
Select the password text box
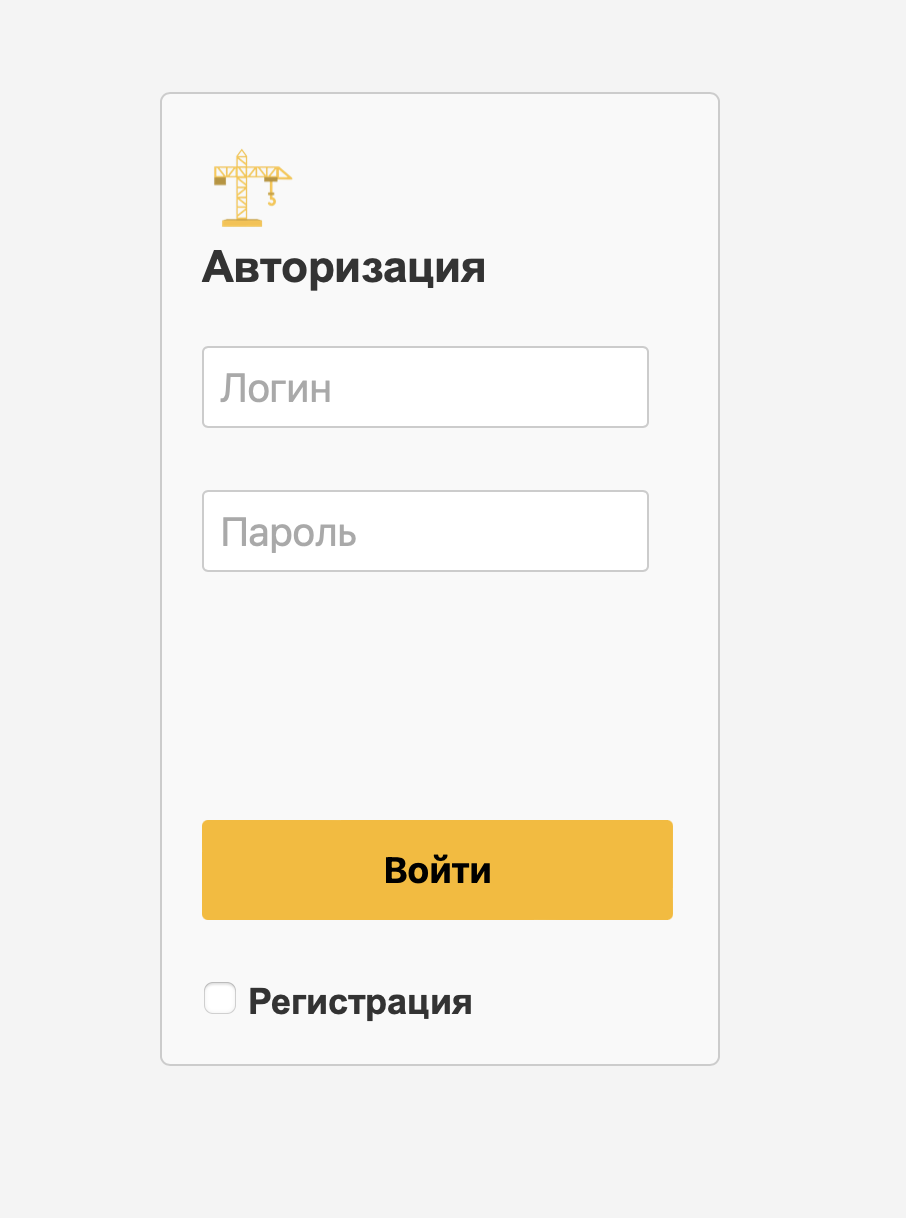[x=425, y=531]
